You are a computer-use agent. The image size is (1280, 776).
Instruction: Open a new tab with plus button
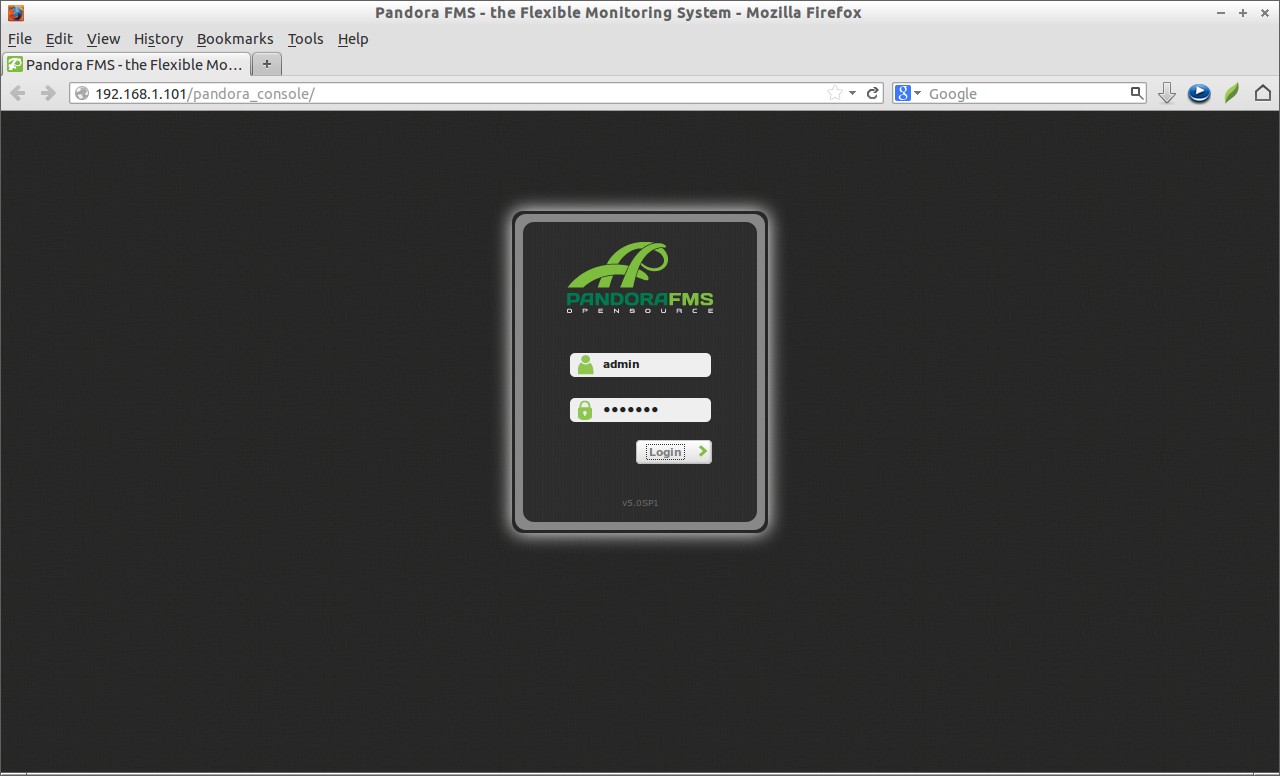click(x=267, y=64)
